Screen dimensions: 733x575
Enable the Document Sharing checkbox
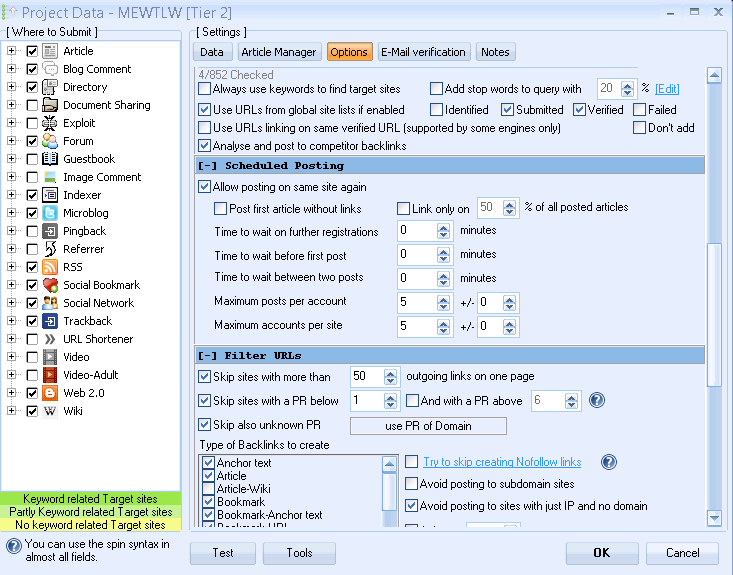(x=32, y=105)
